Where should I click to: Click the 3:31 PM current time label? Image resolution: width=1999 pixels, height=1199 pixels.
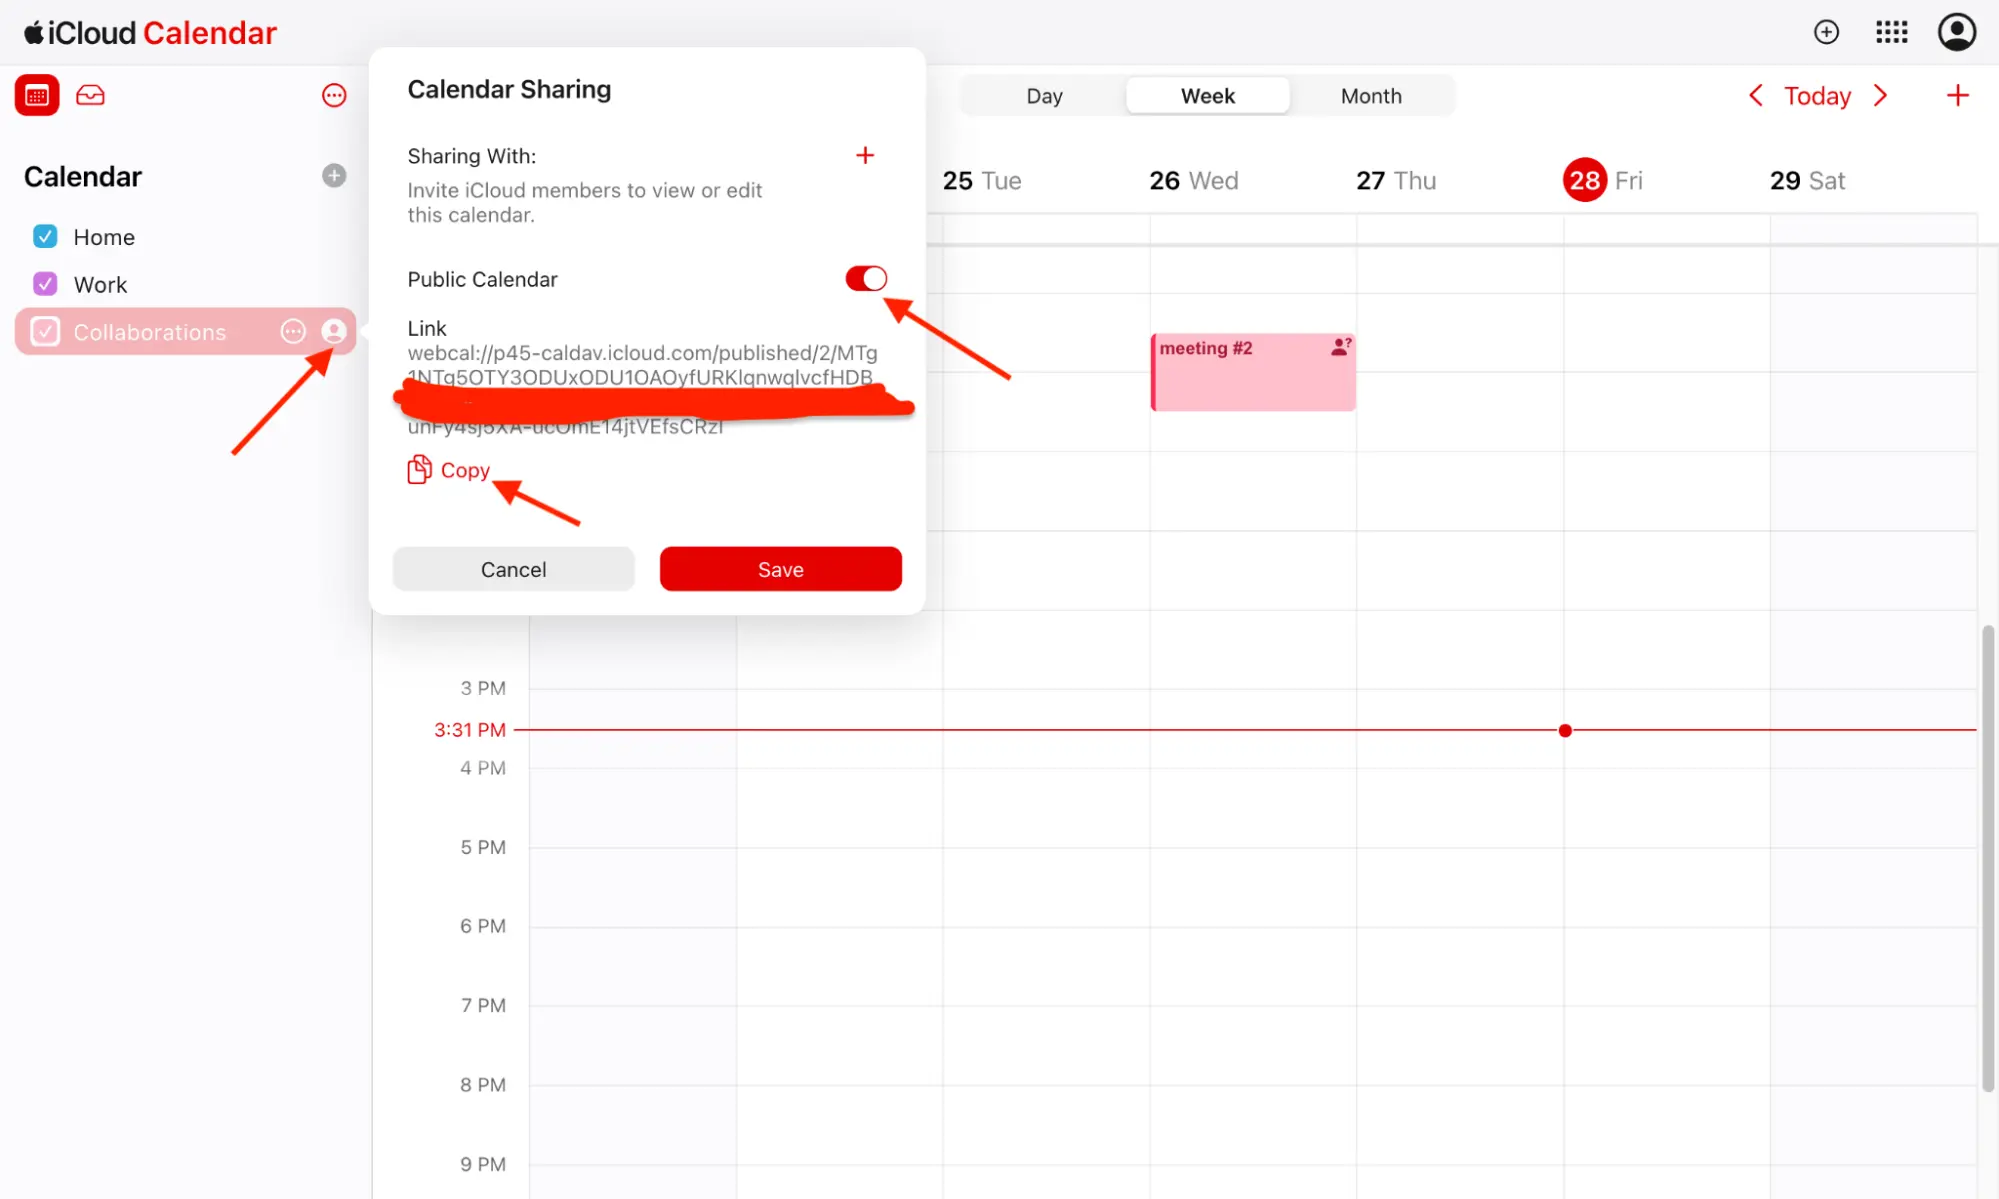[x=469, y=730]
